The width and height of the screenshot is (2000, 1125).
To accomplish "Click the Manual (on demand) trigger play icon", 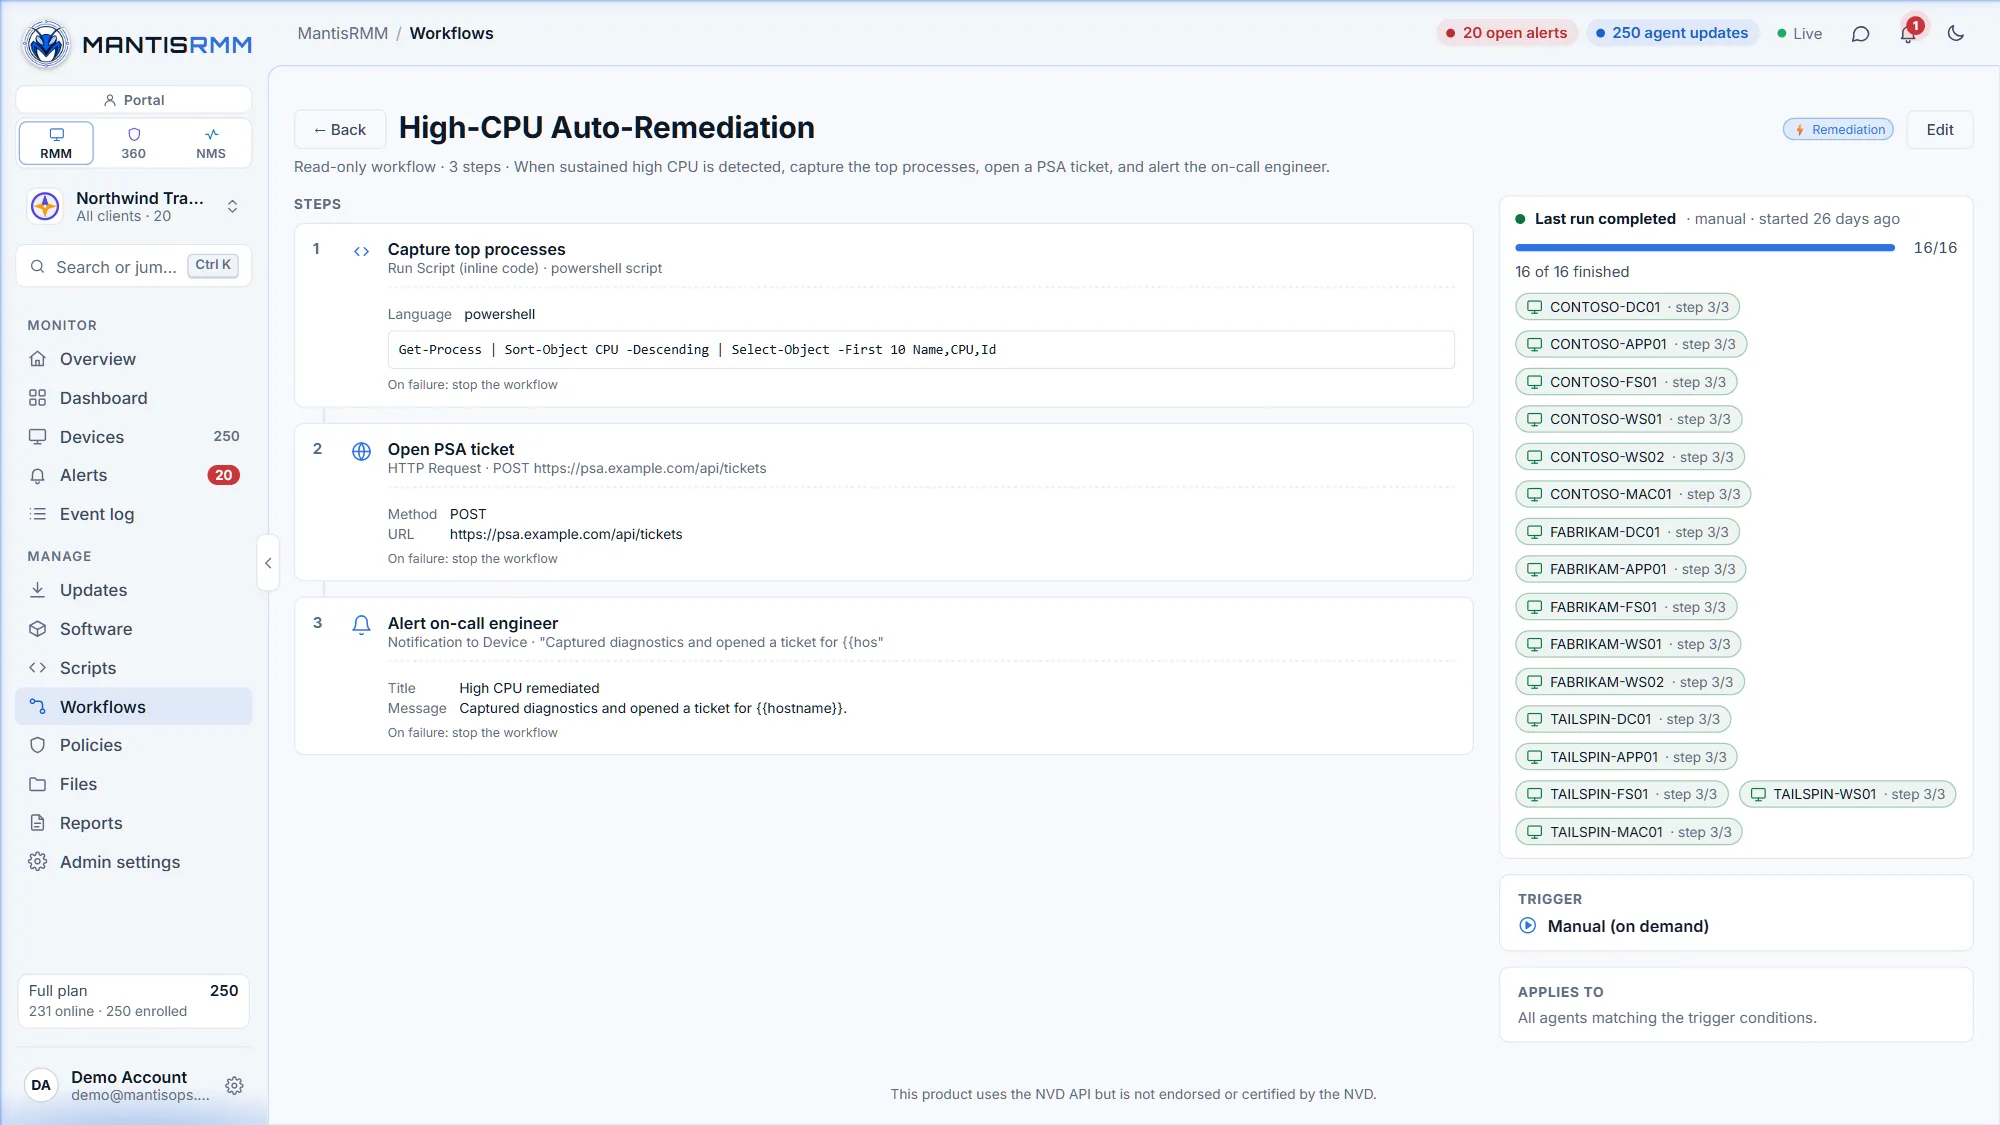I will click(1527, 926).
